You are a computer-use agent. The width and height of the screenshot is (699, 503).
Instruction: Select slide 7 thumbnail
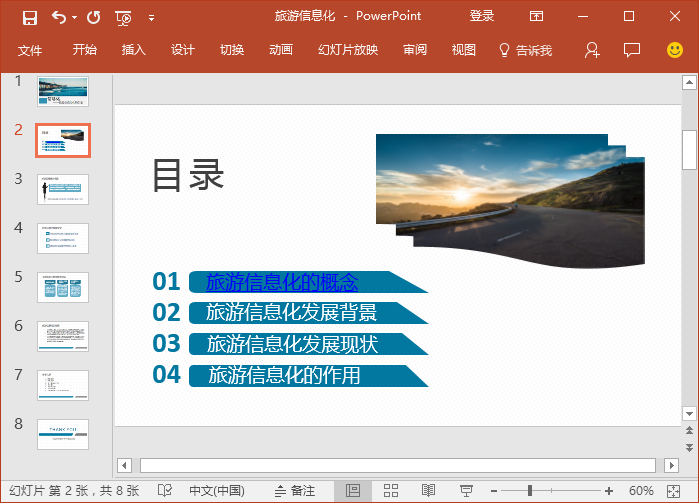pos(63,386)
